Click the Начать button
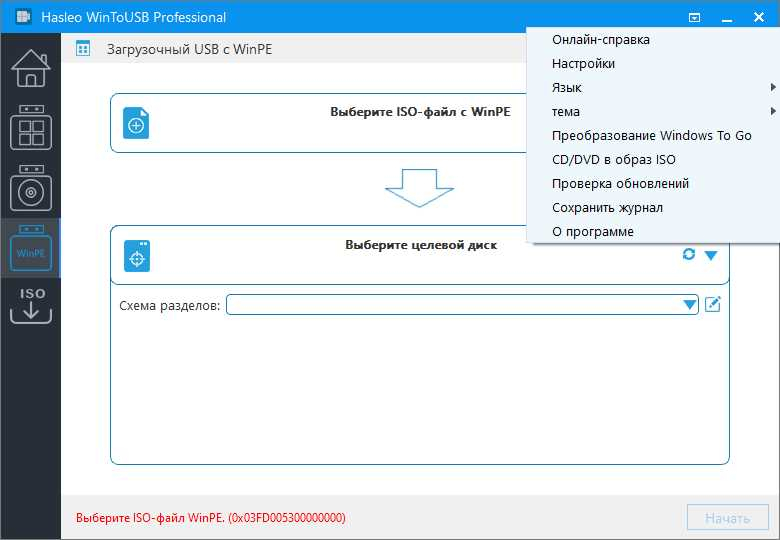Image resolution: width=780 pixels, height=540 pixels. (x=727, y=518)
